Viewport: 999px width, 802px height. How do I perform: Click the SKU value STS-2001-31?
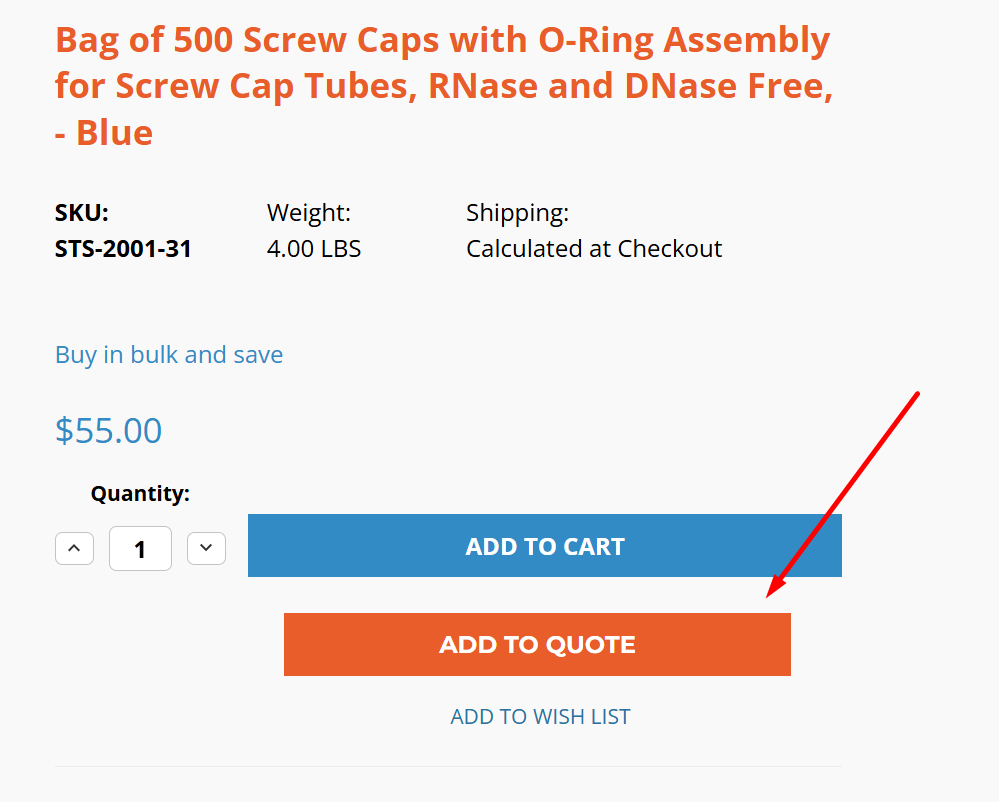pos(123,249)
